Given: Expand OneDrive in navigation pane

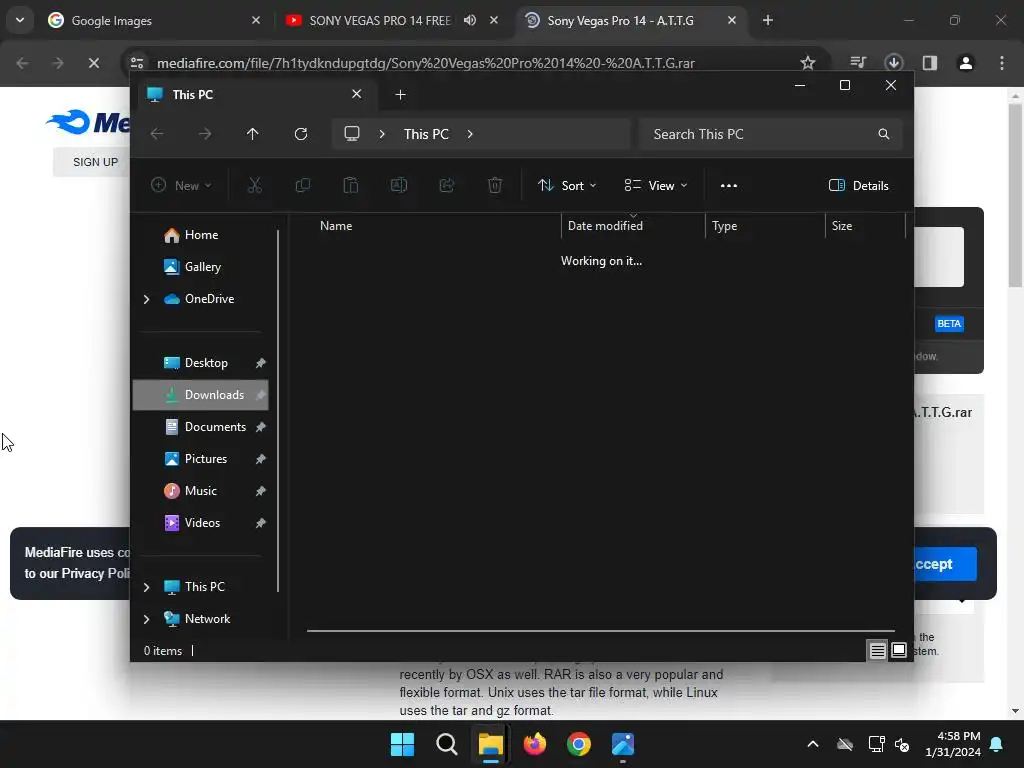Looking at the screenshot, I should (x=146, y=299).
